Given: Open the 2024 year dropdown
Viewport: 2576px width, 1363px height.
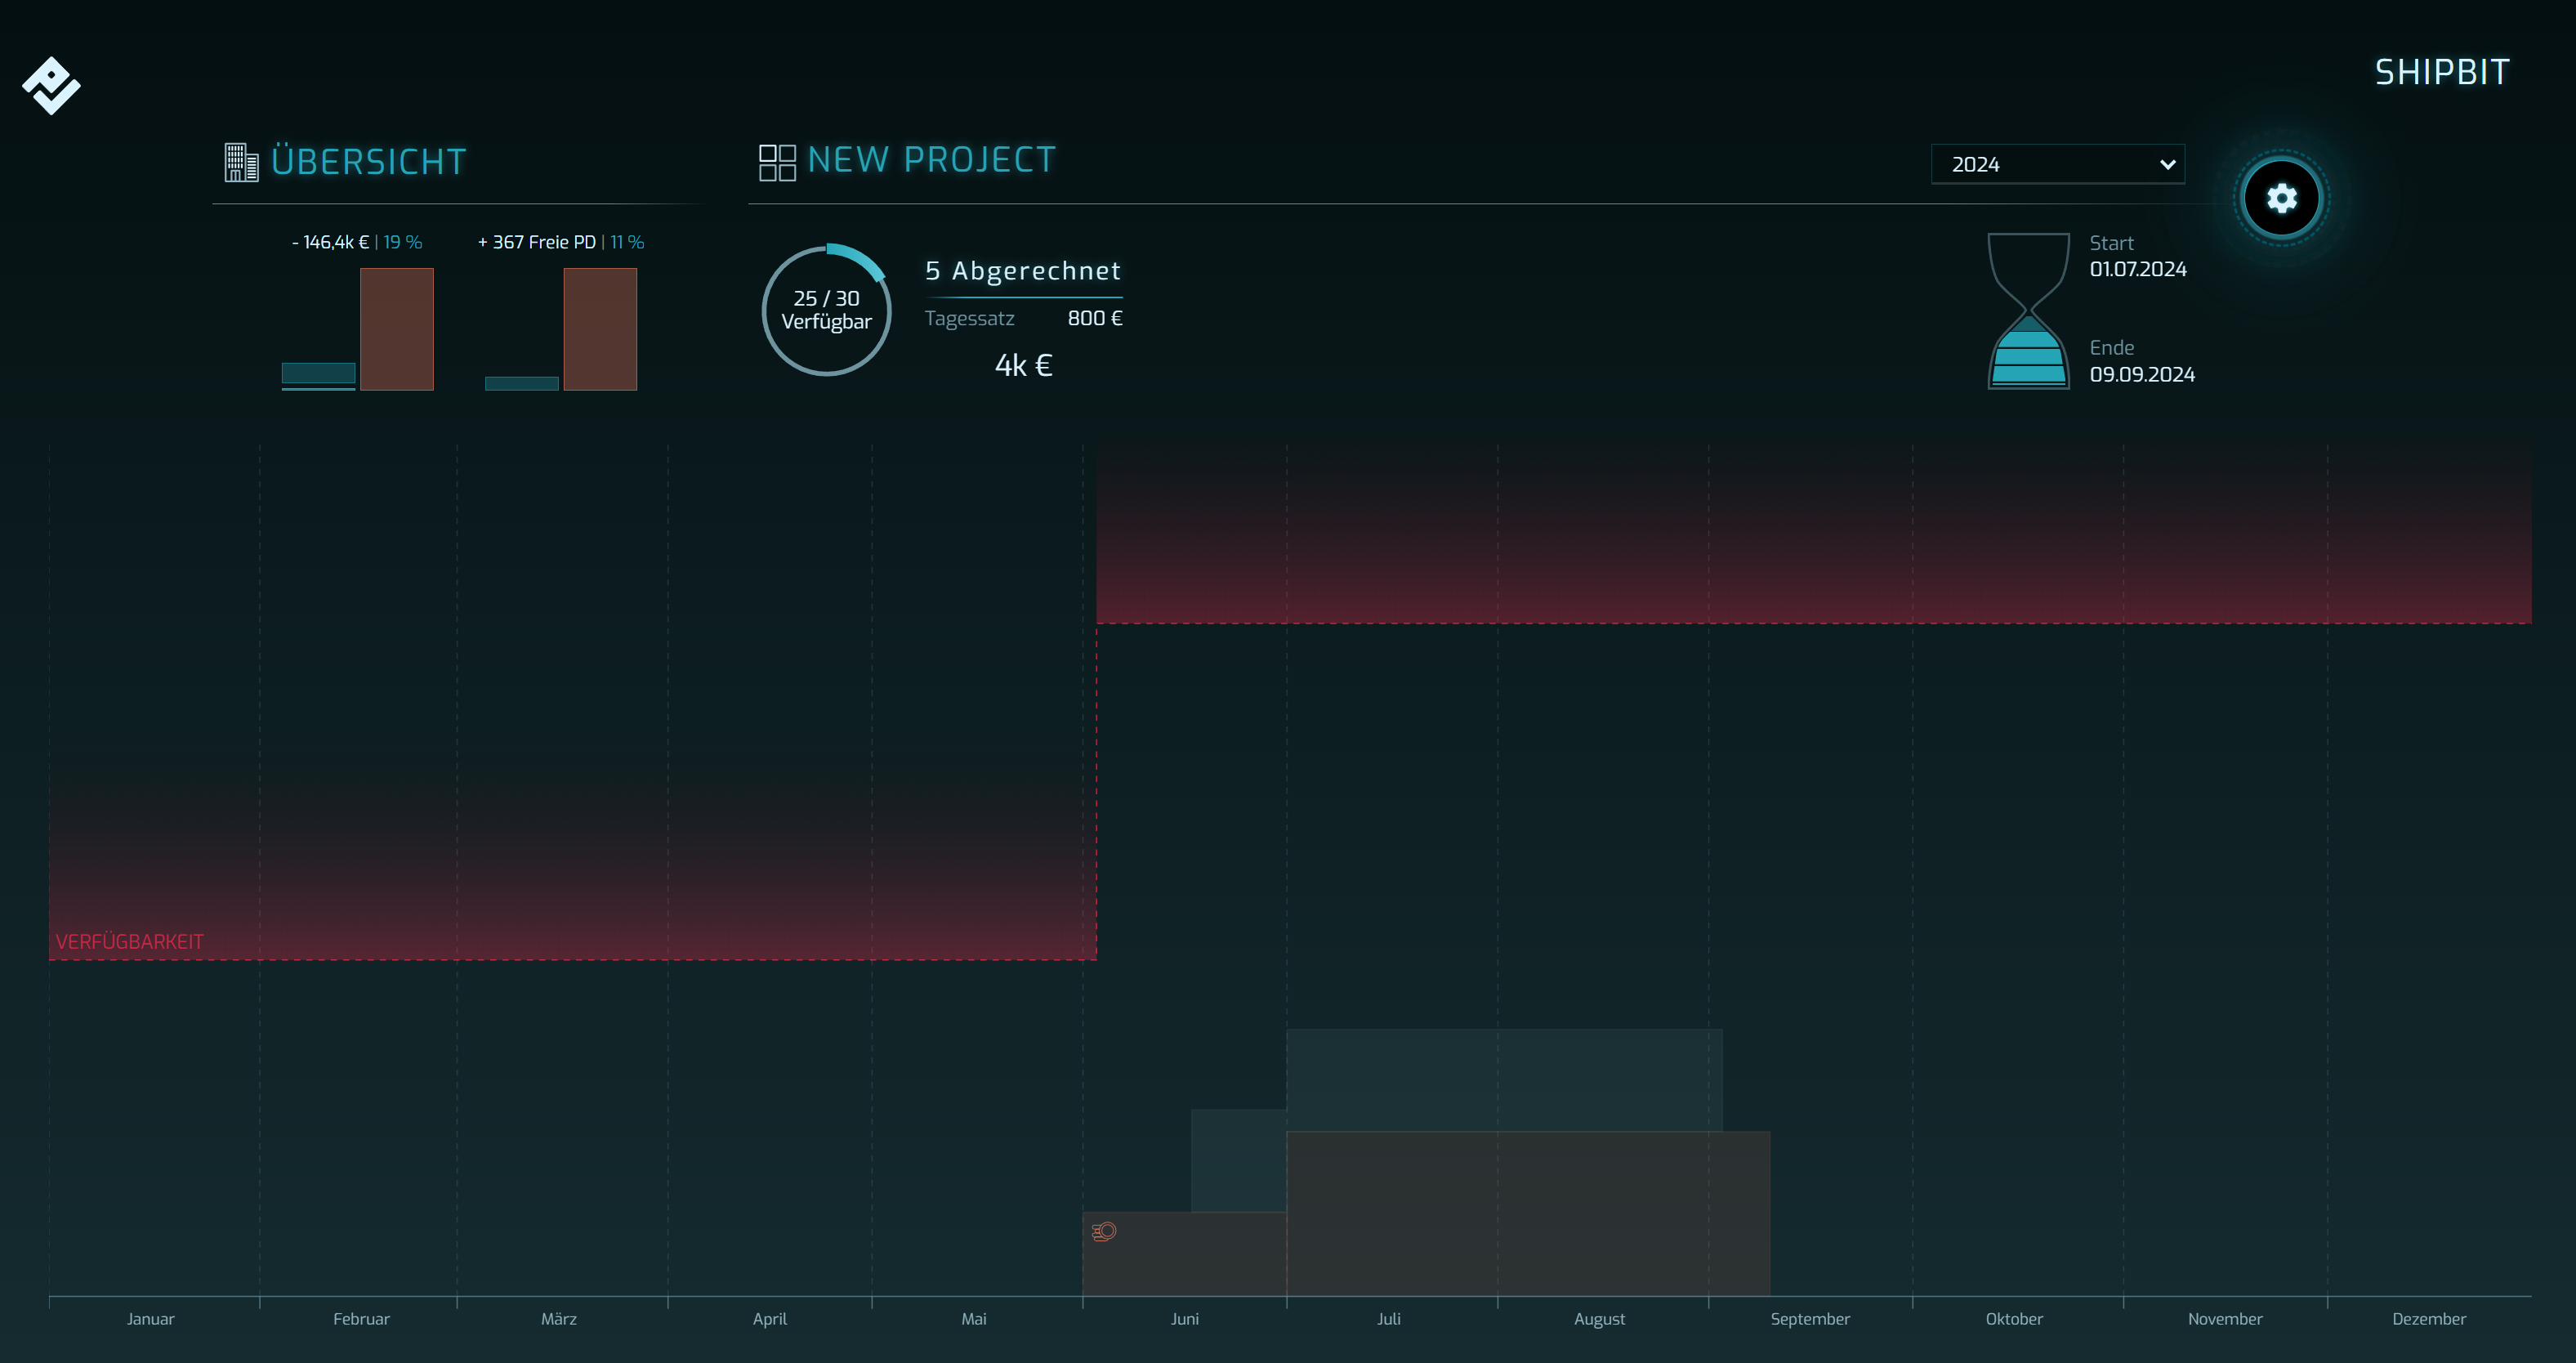Looking at the screenshot, I should pos(2057,164).
